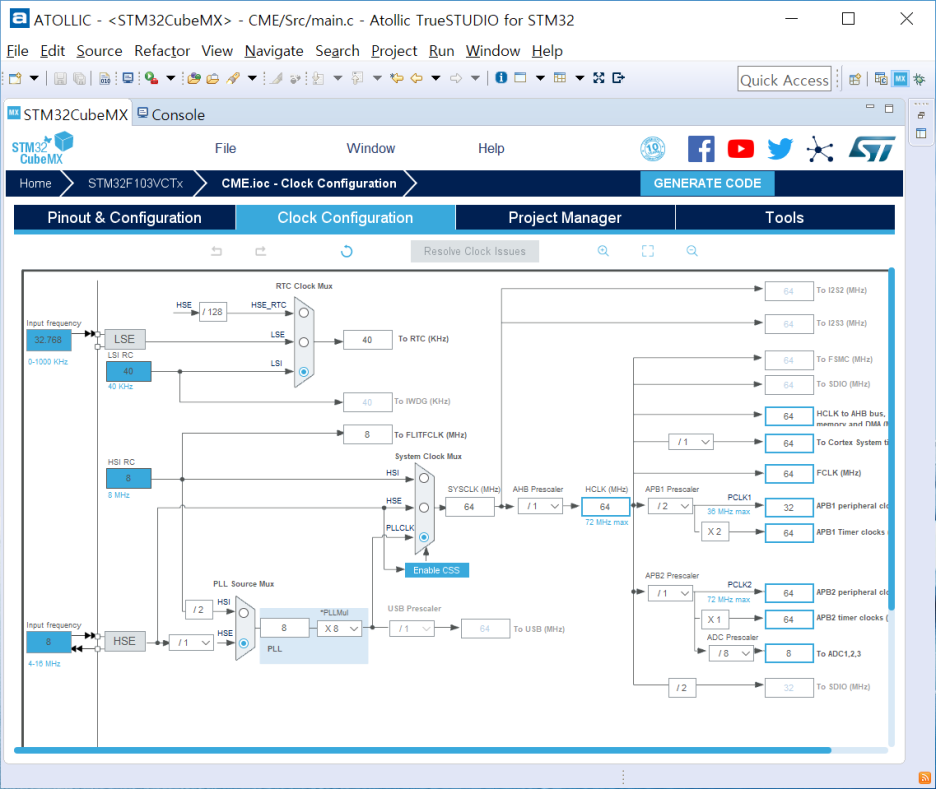
Task: Select PLLCLK in System Clock Mux
Action: pyautogui.click(x=424, y=537)
